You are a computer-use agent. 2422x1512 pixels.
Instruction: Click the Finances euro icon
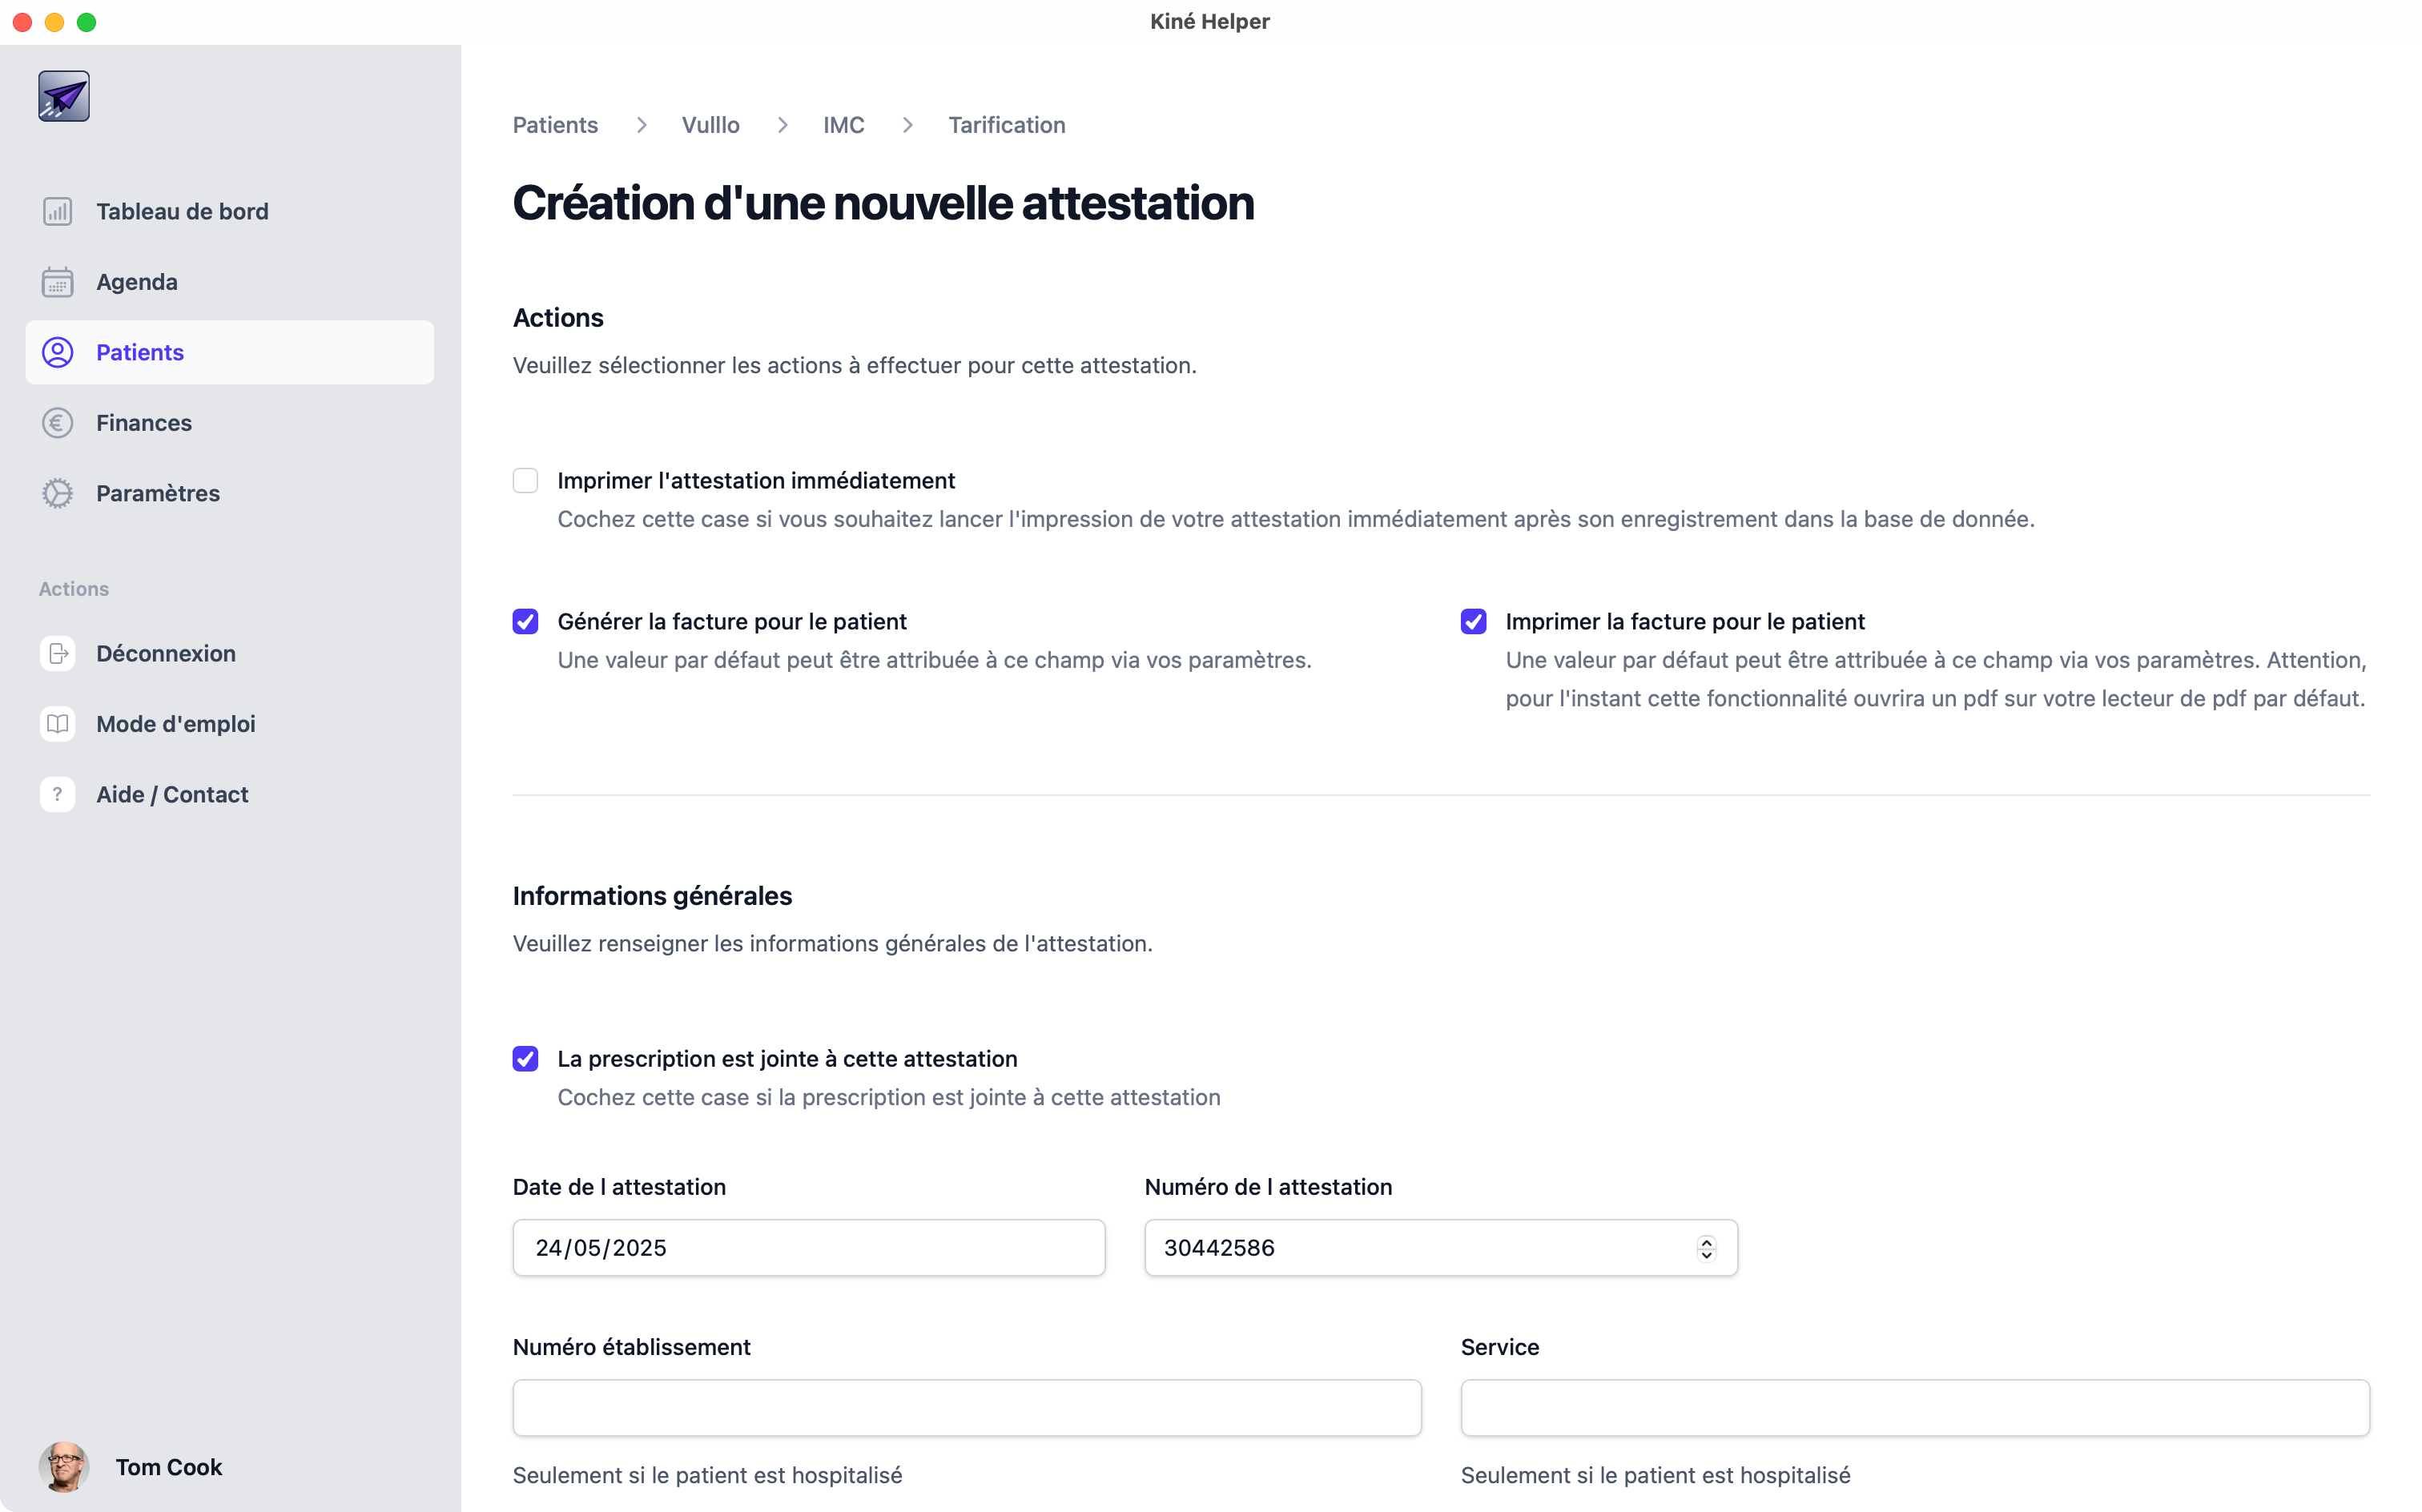click(x=58, y=423)
